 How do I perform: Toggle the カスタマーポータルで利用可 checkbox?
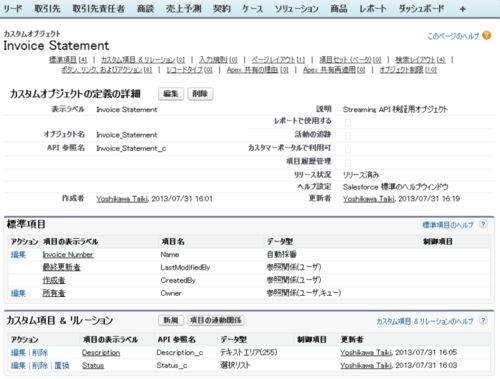pos(348,149)
